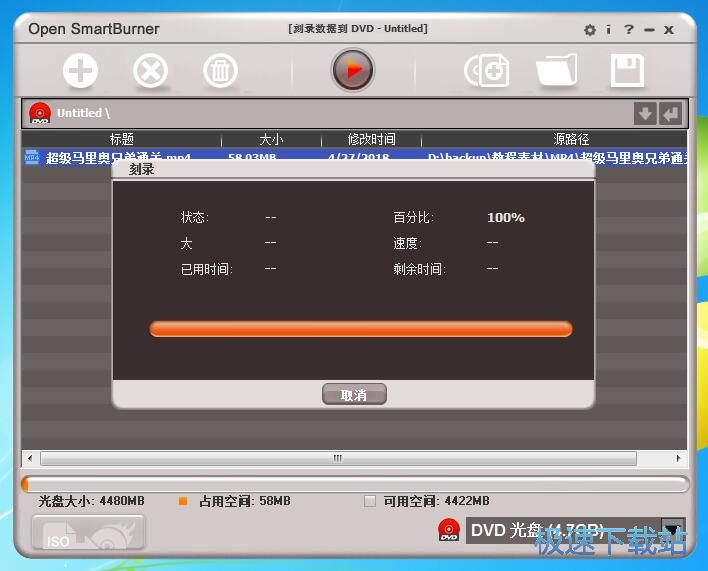Click the MP4 file type icon in the list
708x571 pixels.
(x=32, y=157)
